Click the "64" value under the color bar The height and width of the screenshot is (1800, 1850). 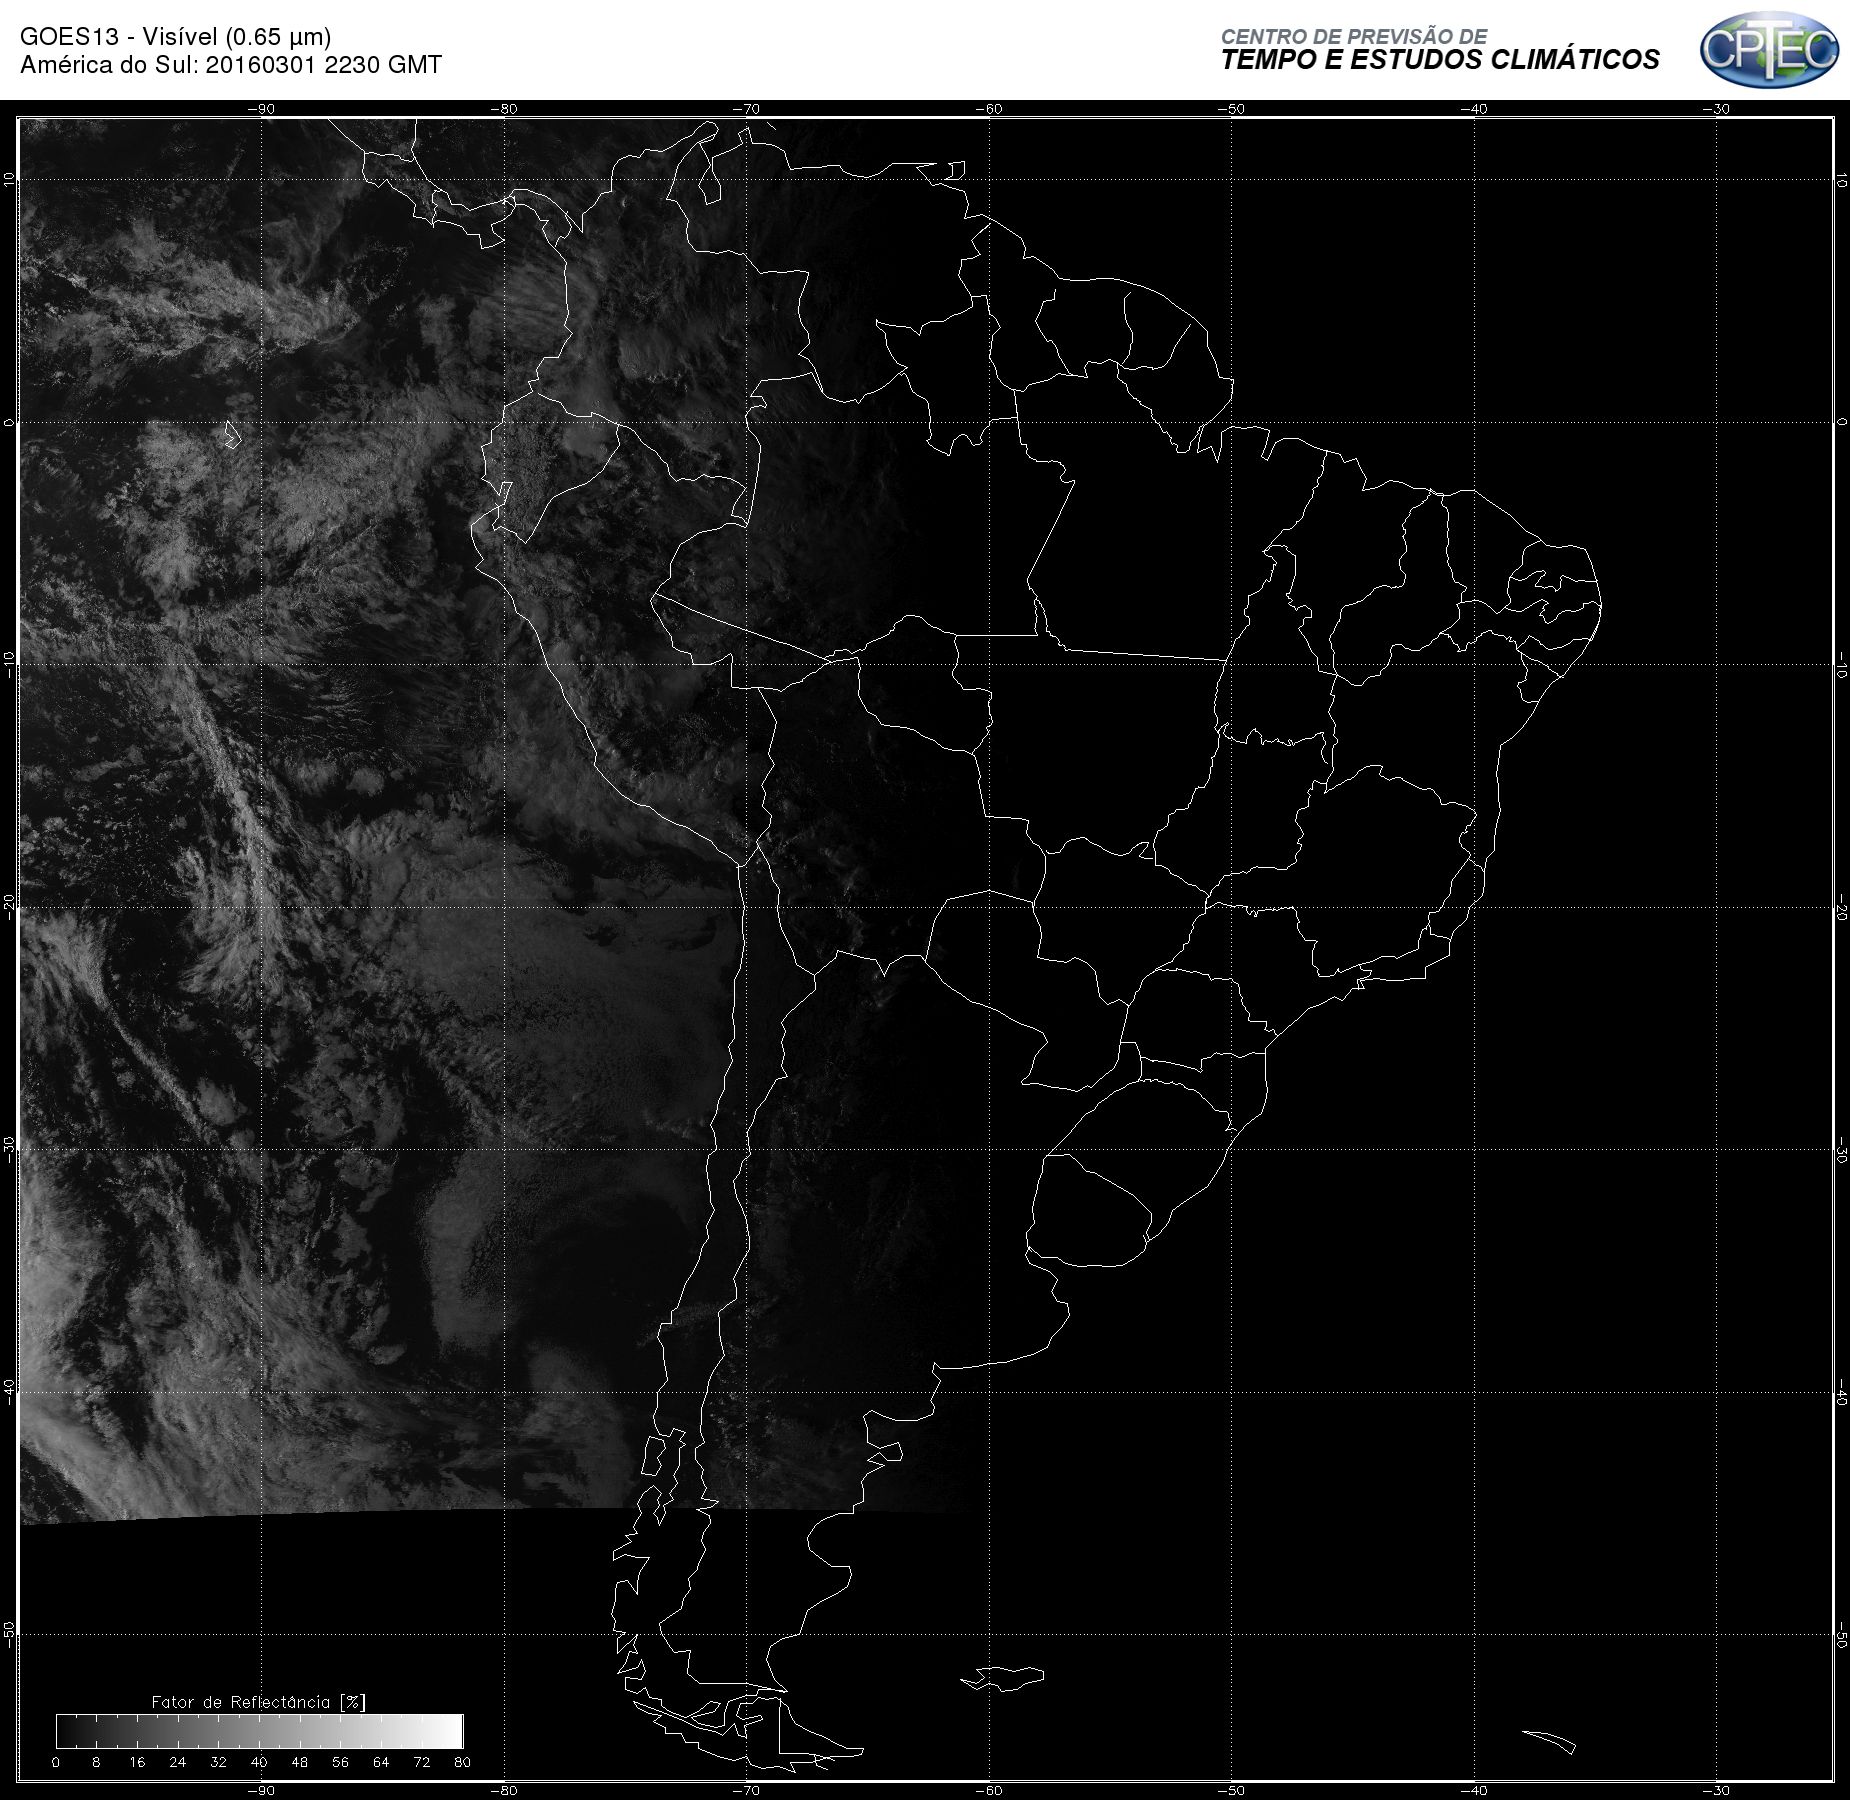coord(381,1762)
